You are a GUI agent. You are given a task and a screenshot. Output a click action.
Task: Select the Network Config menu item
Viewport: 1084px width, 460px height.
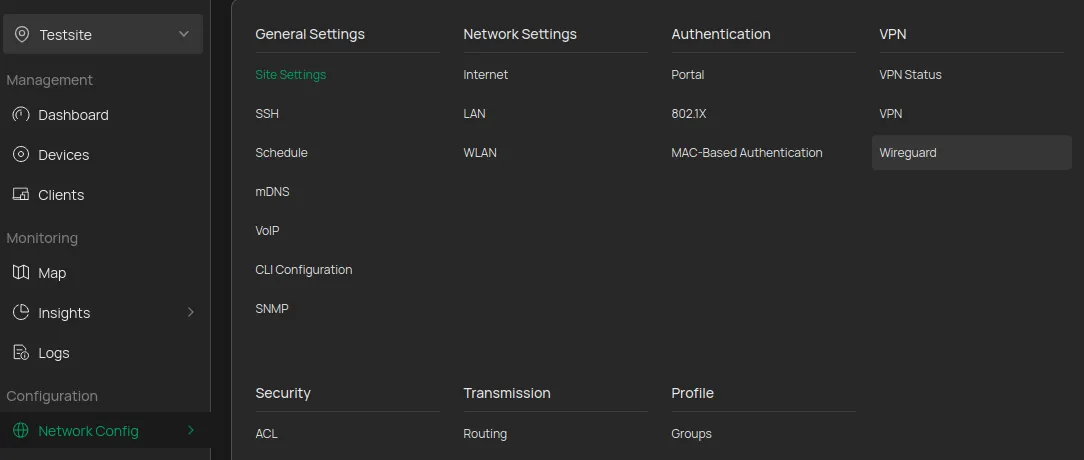click(x=104, y=431)
